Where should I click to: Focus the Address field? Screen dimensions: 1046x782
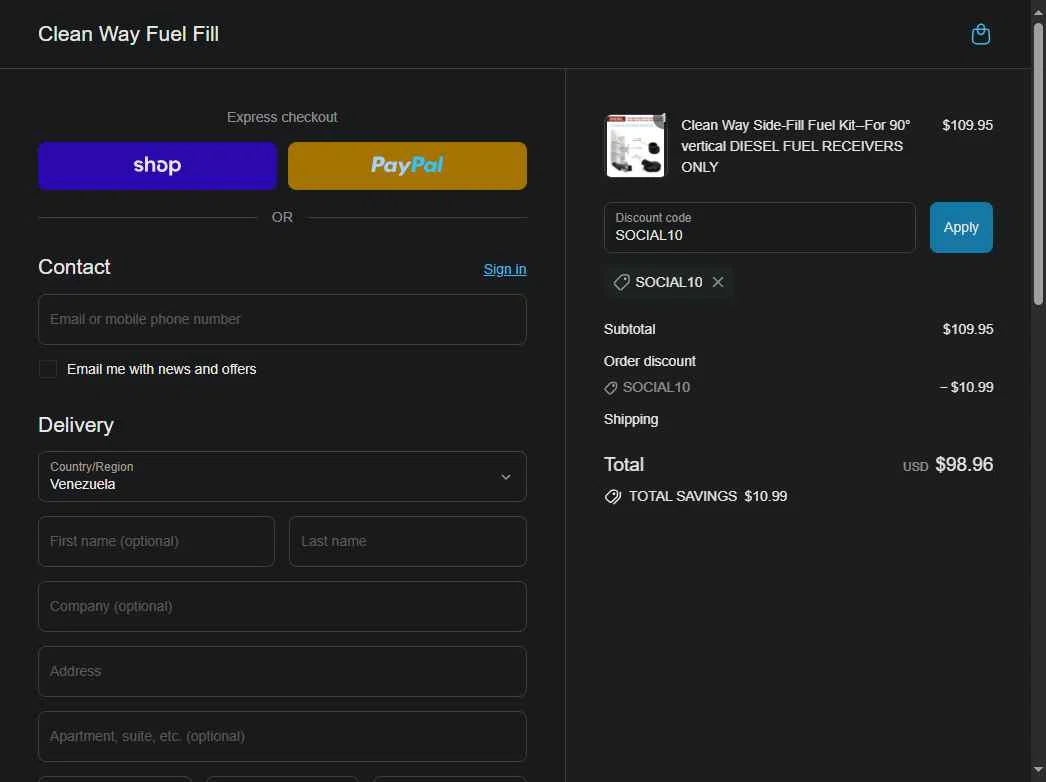click(x=282, y=671)
